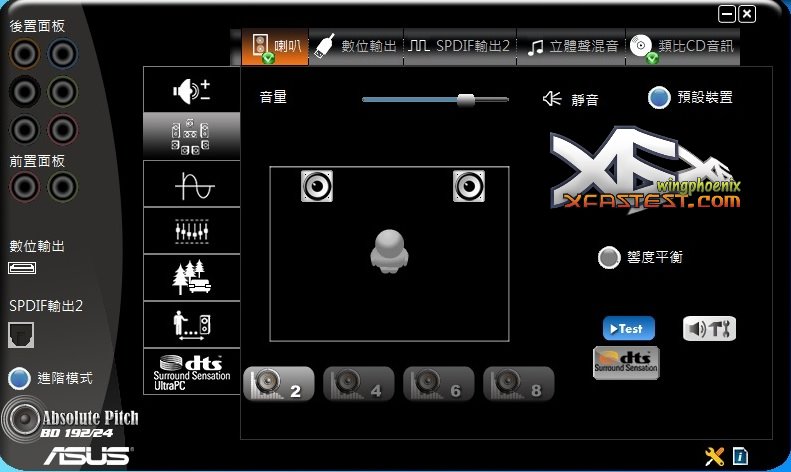Mute audio with the 靜音 icon
The width and height of the screenshot is (791, 472).
(x=552, y=98)
